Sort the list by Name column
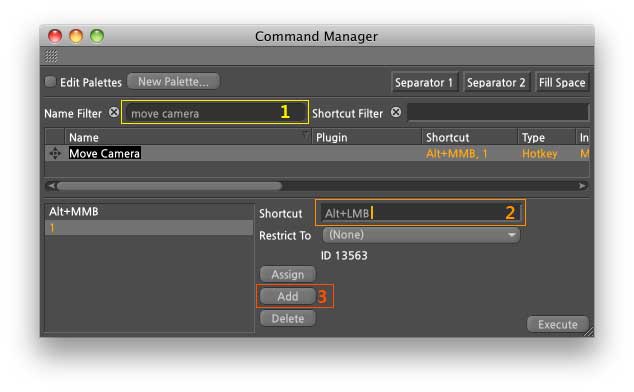Screen dimensions: 634x392 188,137
